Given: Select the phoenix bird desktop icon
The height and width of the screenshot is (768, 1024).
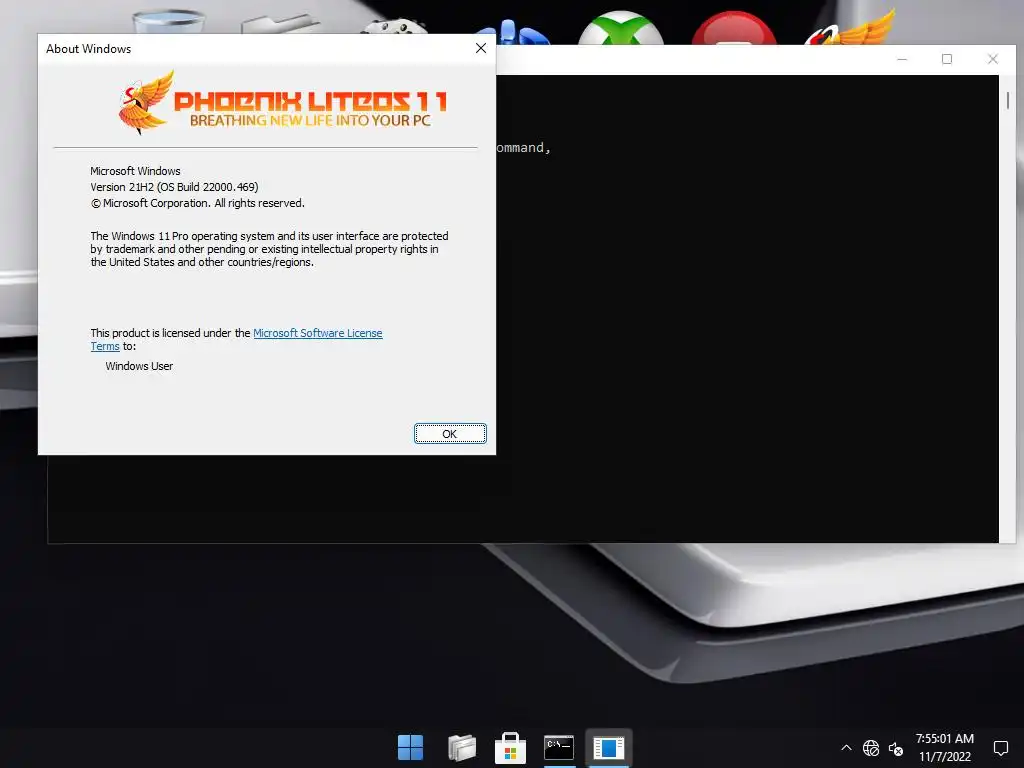Looking at the screenshot, I should tap(850, 27).
